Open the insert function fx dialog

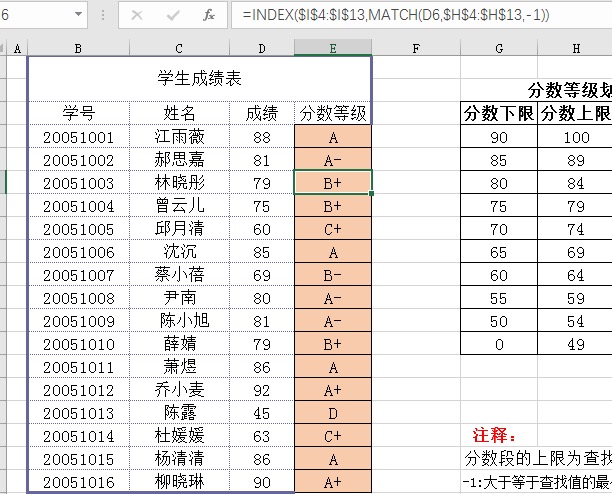coord(209,15)
